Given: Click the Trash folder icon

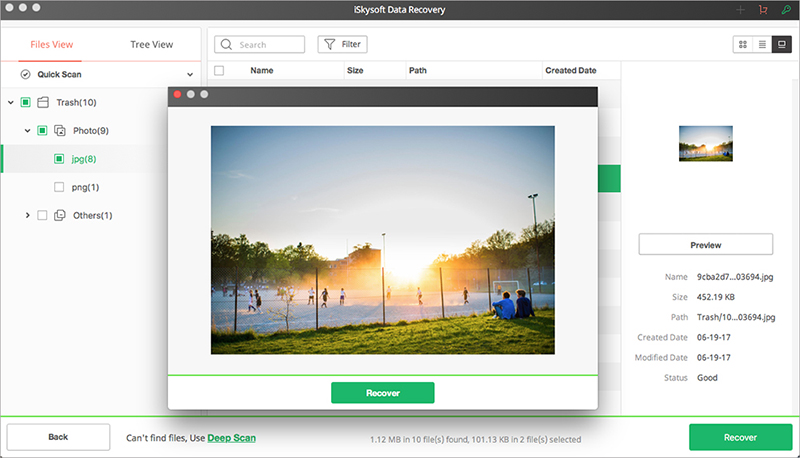Looking at the screenshot, I should 43,102.
